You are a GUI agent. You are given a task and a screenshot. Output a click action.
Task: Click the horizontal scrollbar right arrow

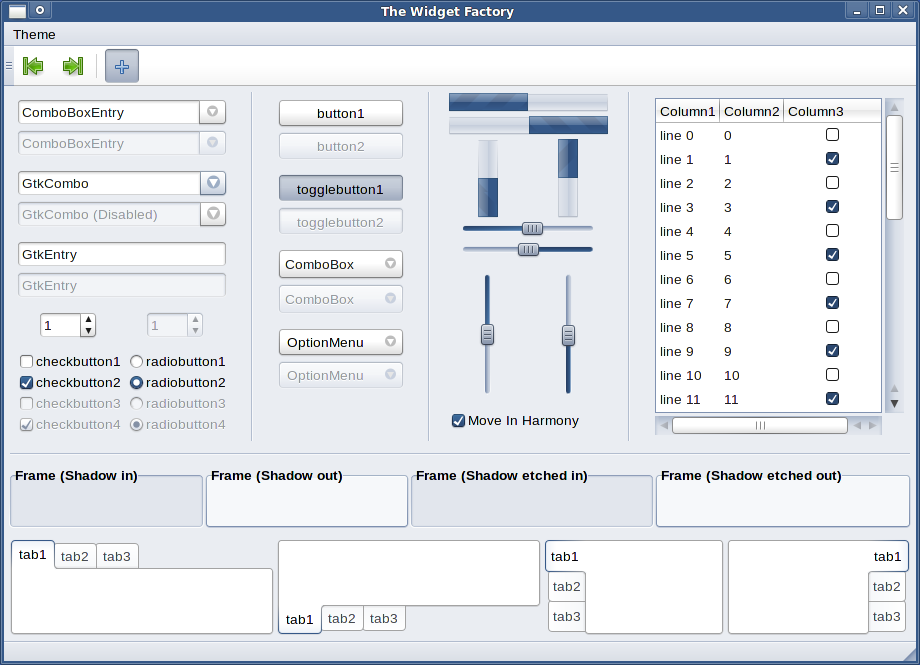tap(873, 425)
